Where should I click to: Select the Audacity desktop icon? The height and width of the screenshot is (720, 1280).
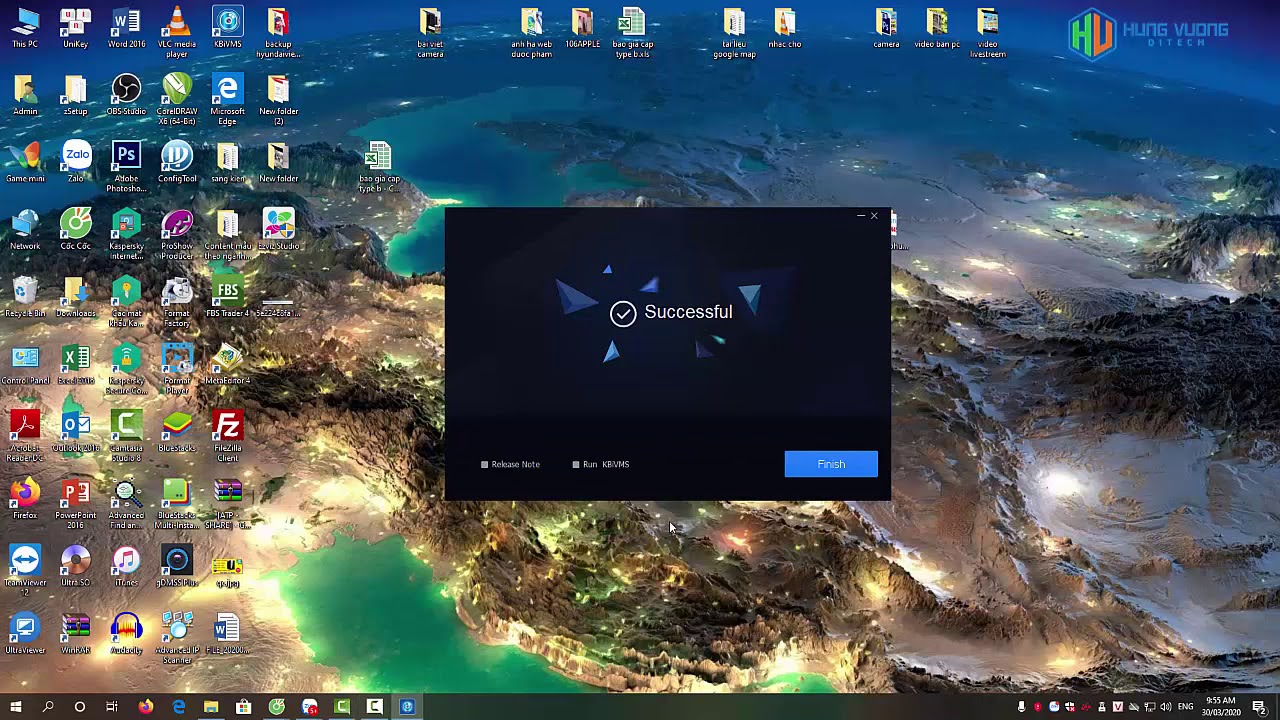click(x=126, y=633)
